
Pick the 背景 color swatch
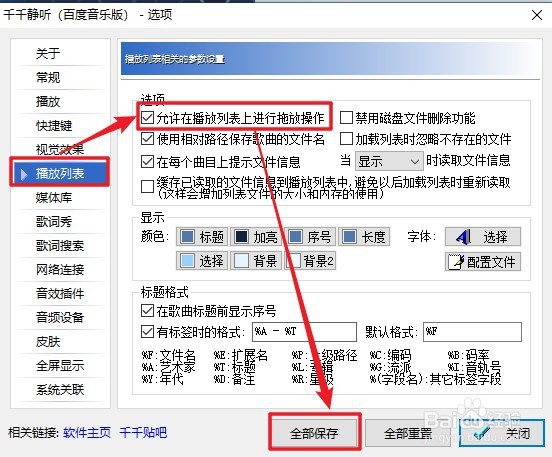tap(256, 261)
